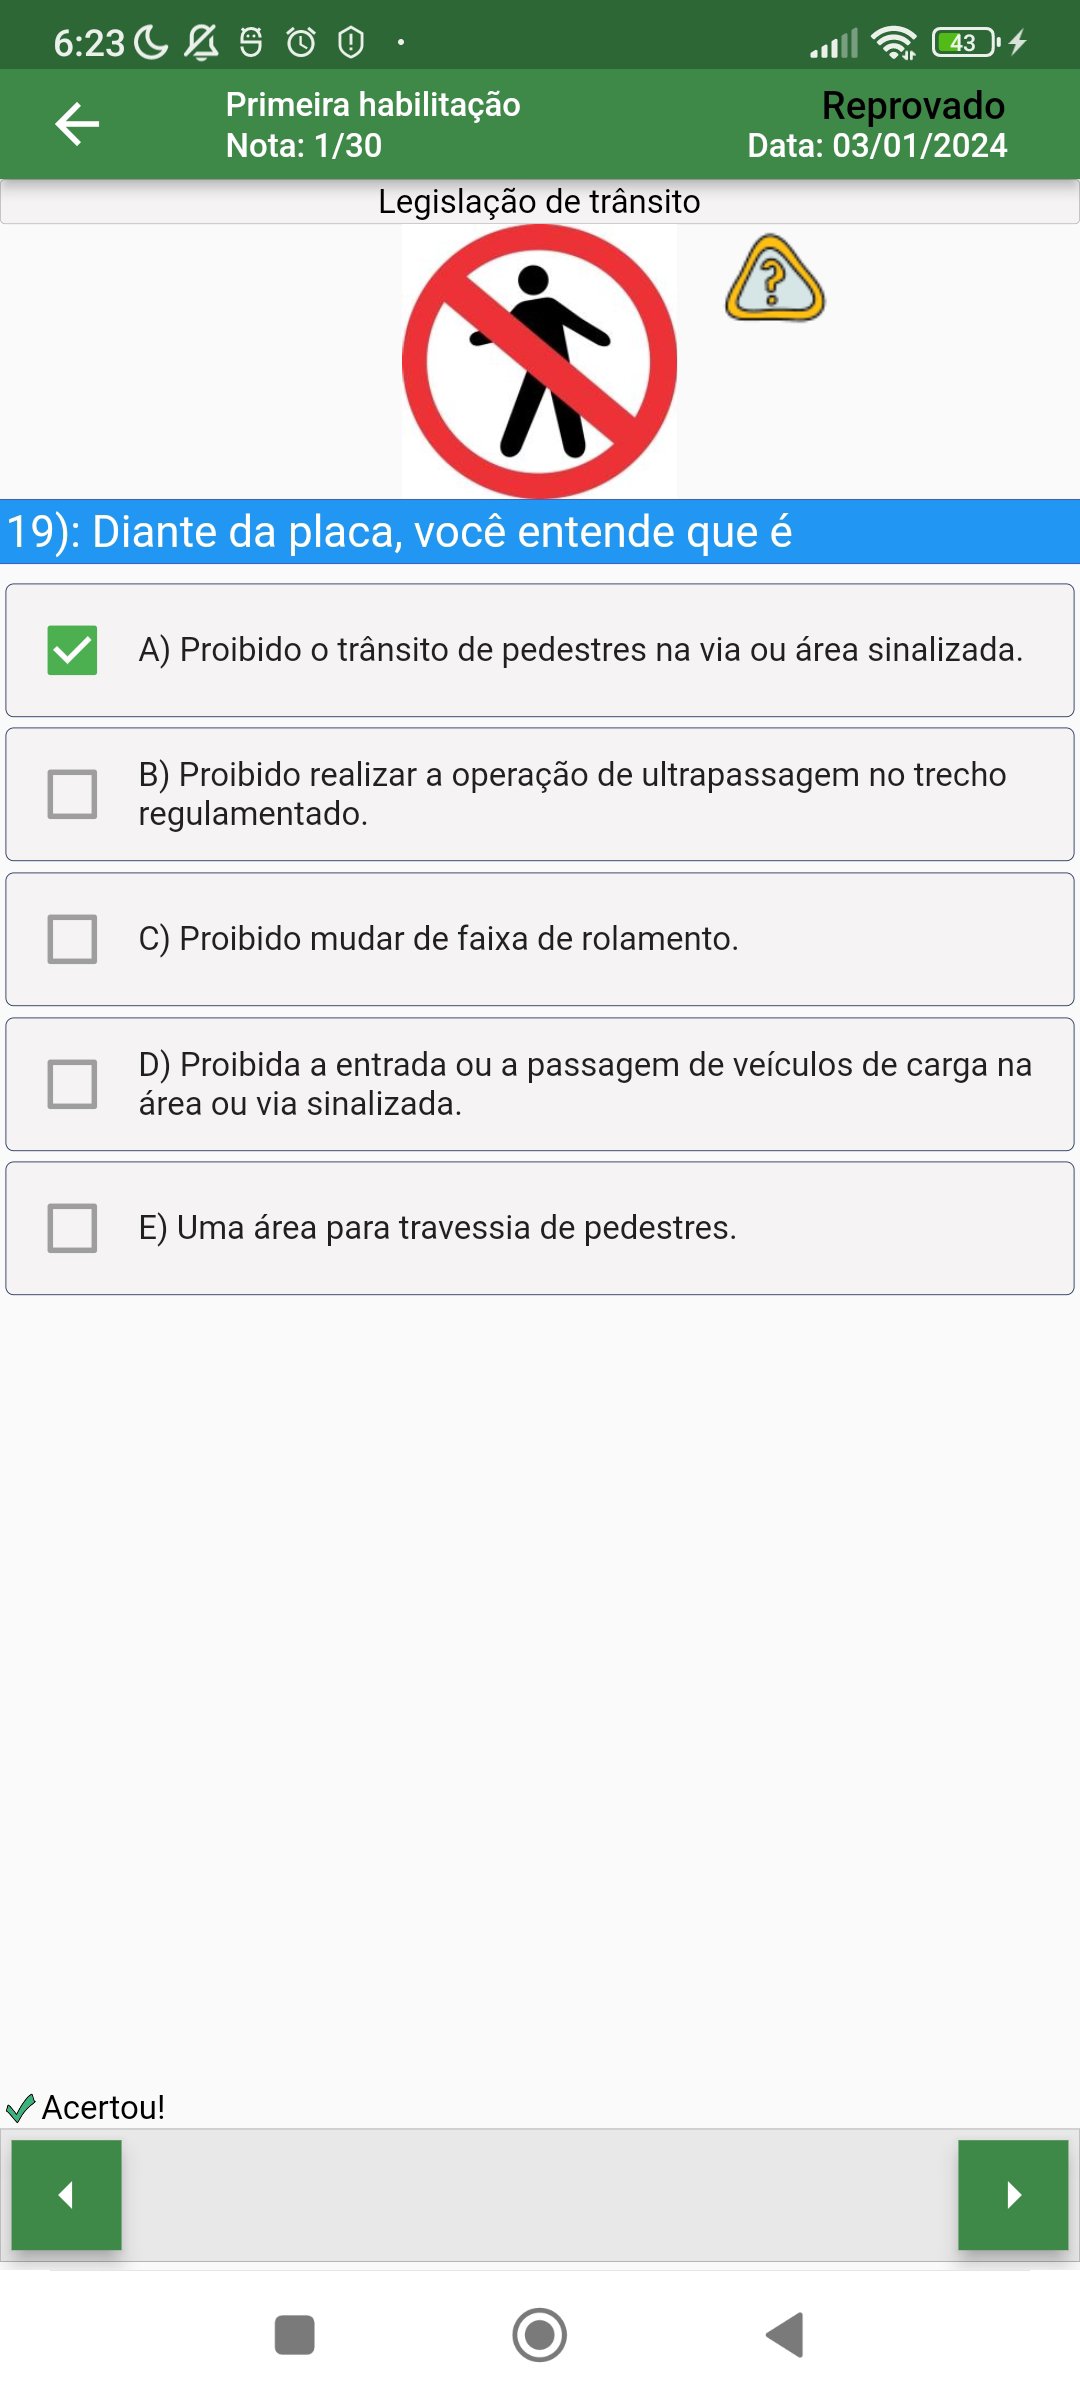Check the answer B checkbox
This screenshot has height=2400, width=1080.
73,794
